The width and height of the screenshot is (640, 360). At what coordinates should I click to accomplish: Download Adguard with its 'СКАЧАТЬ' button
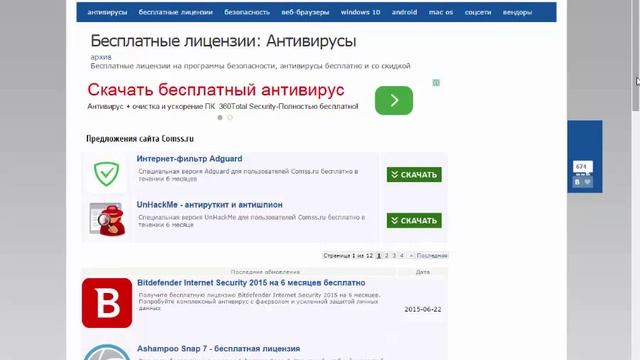pos(414,175)
